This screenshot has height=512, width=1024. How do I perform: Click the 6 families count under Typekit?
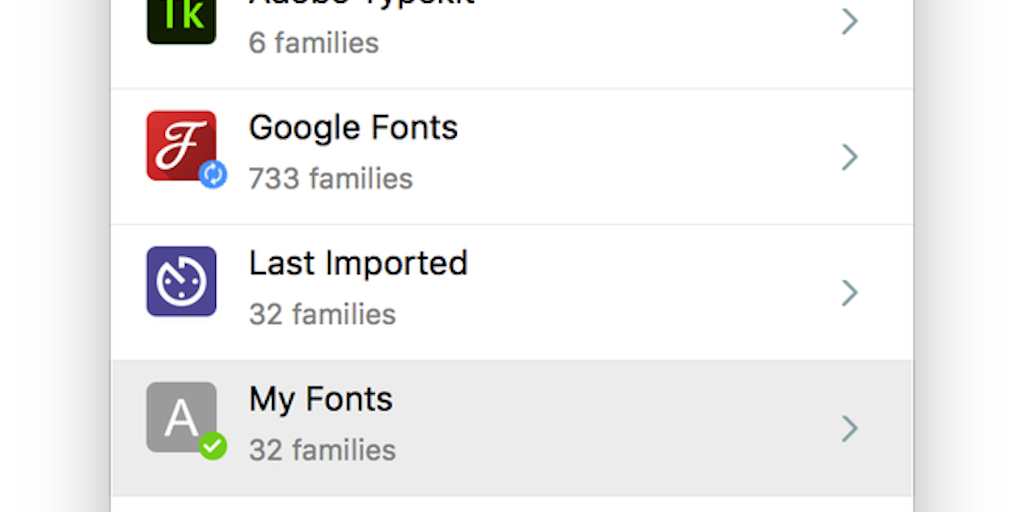pyautogui.click(x=313, y=43)
